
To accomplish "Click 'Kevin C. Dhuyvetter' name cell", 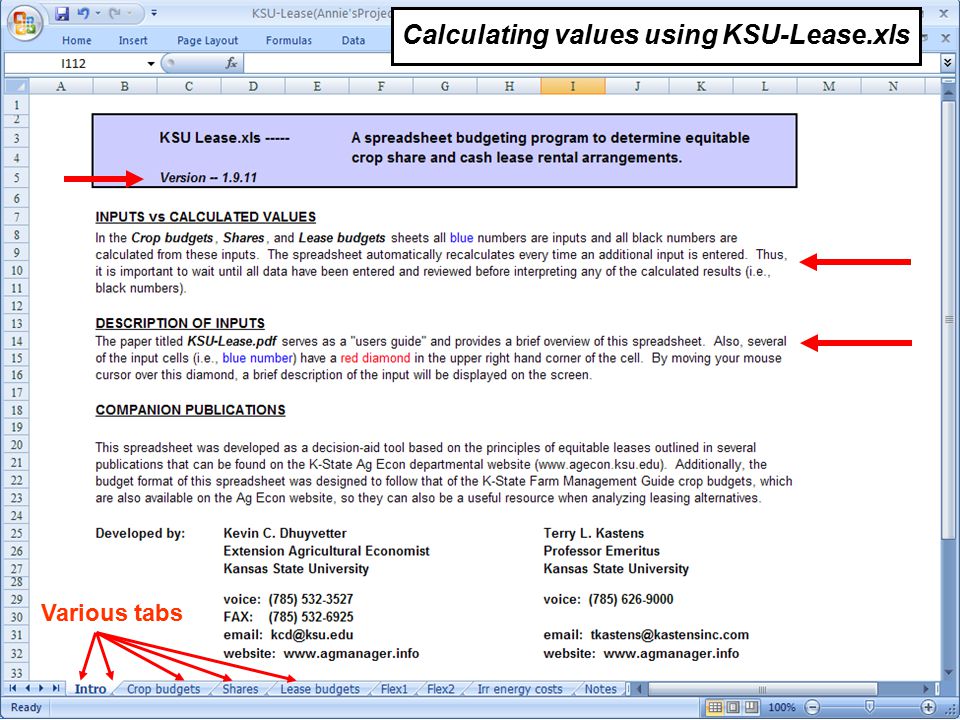I will (x=285, y=533).
